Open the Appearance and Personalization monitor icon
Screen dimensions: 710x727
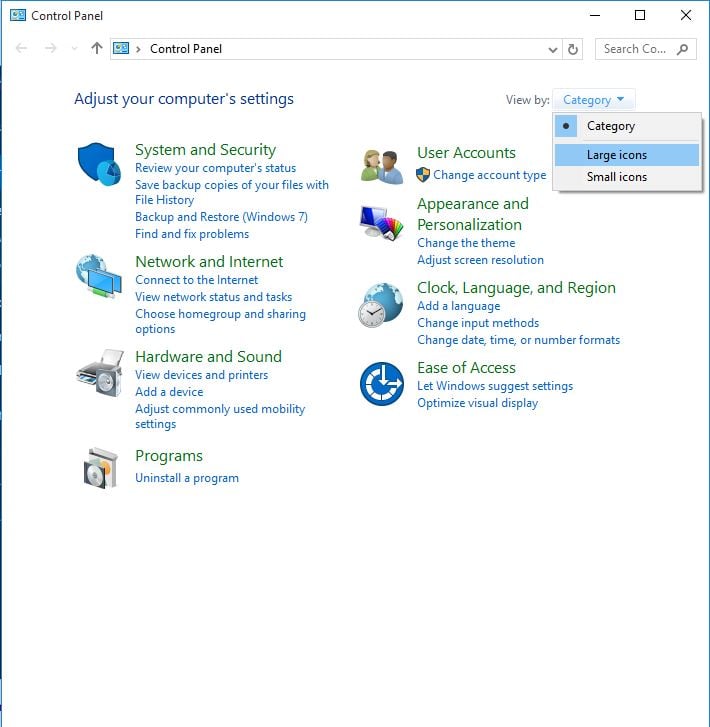tap(382, 223)
